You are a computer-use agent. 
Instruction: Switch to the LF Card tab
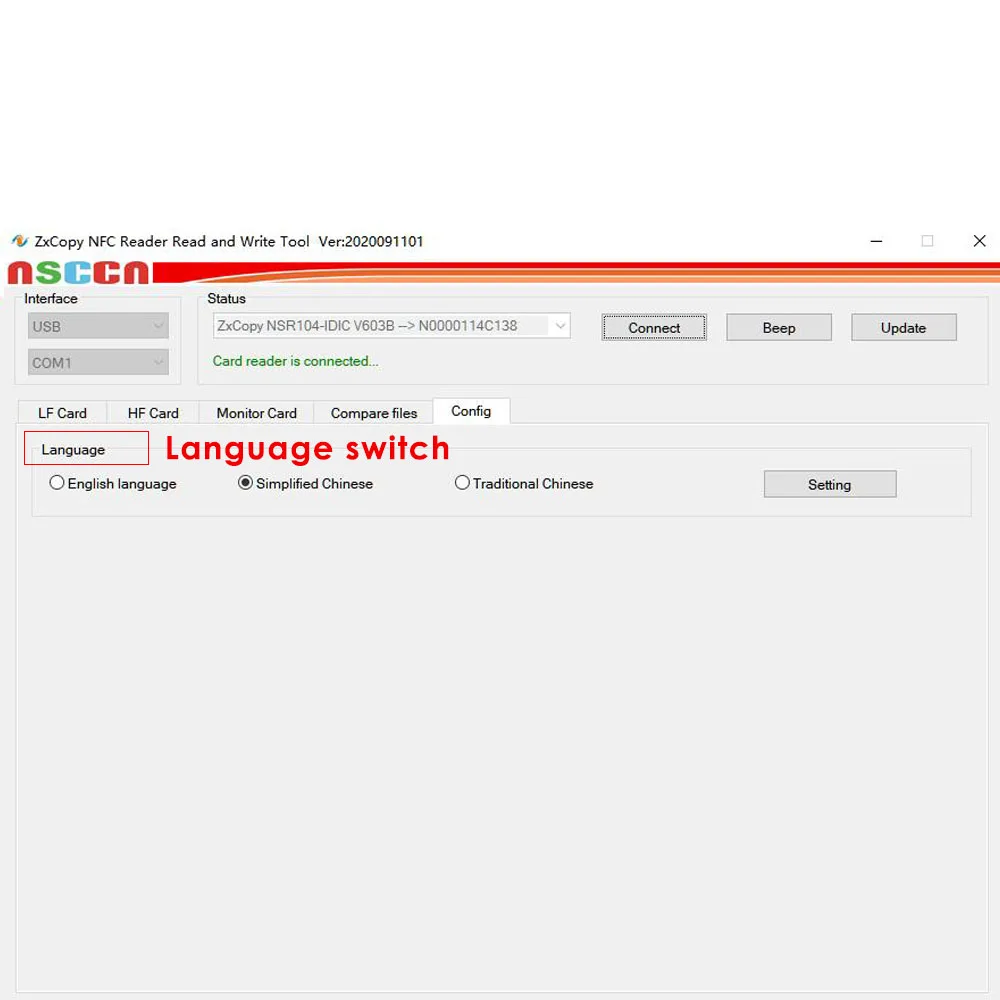pos(62,413)
